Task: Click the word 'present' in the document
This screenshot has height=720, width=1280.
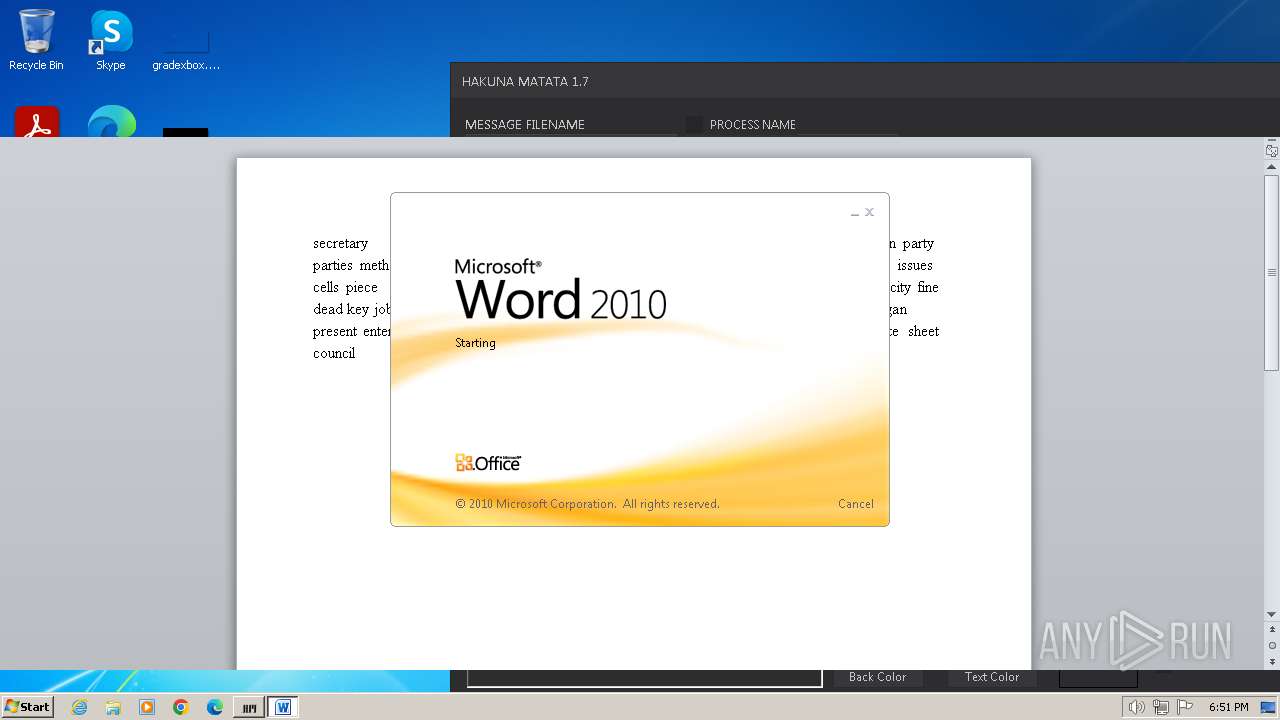Action: [335, 331]
